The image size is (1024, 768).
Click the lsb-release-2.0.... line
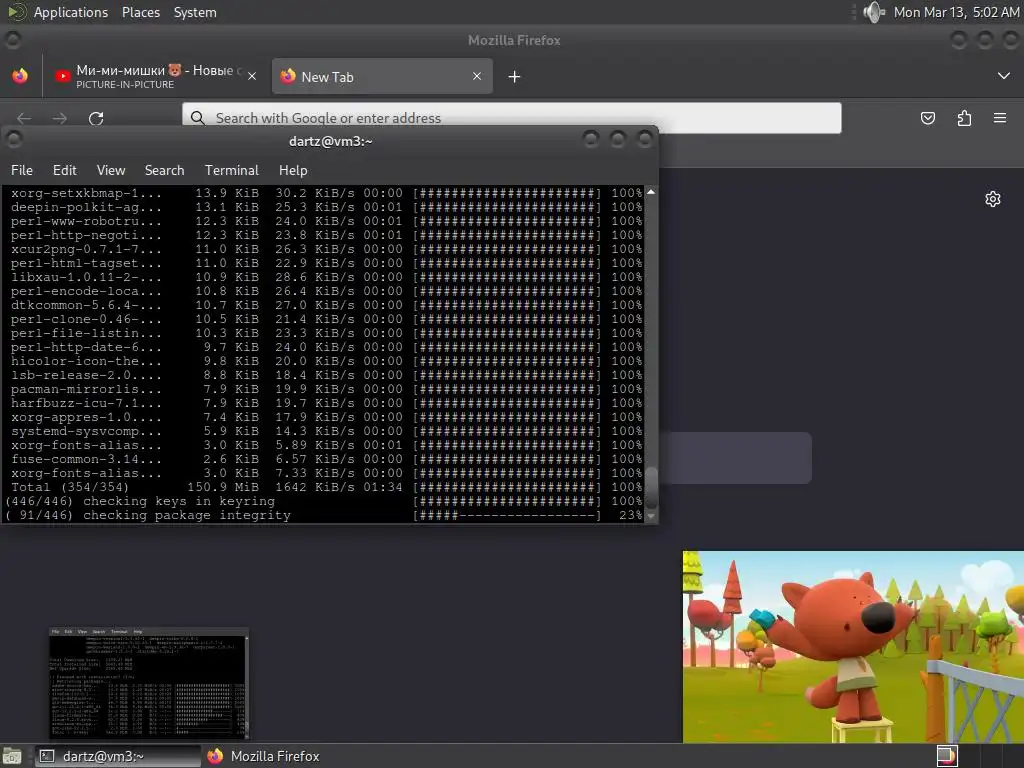click(x=327, y=376)
